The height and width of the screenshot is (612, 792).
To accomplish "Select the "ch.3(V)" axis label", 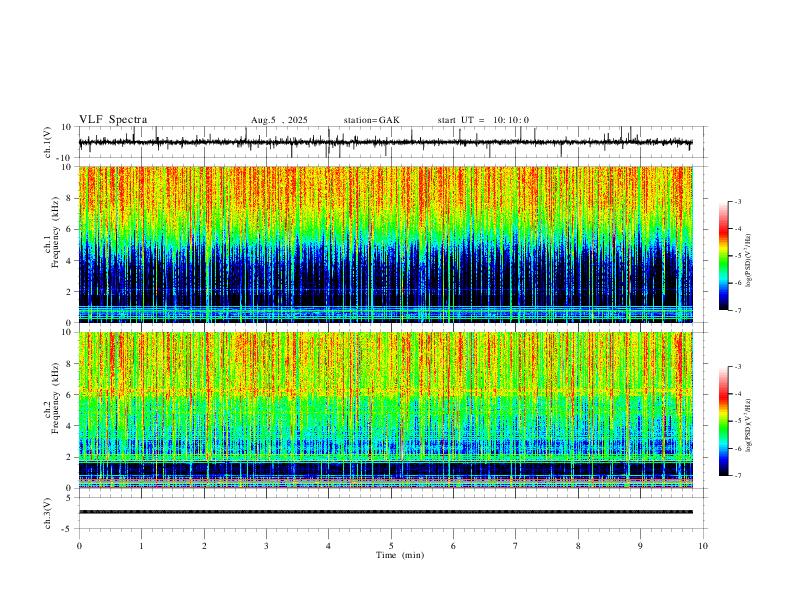I will coord(48,513).
